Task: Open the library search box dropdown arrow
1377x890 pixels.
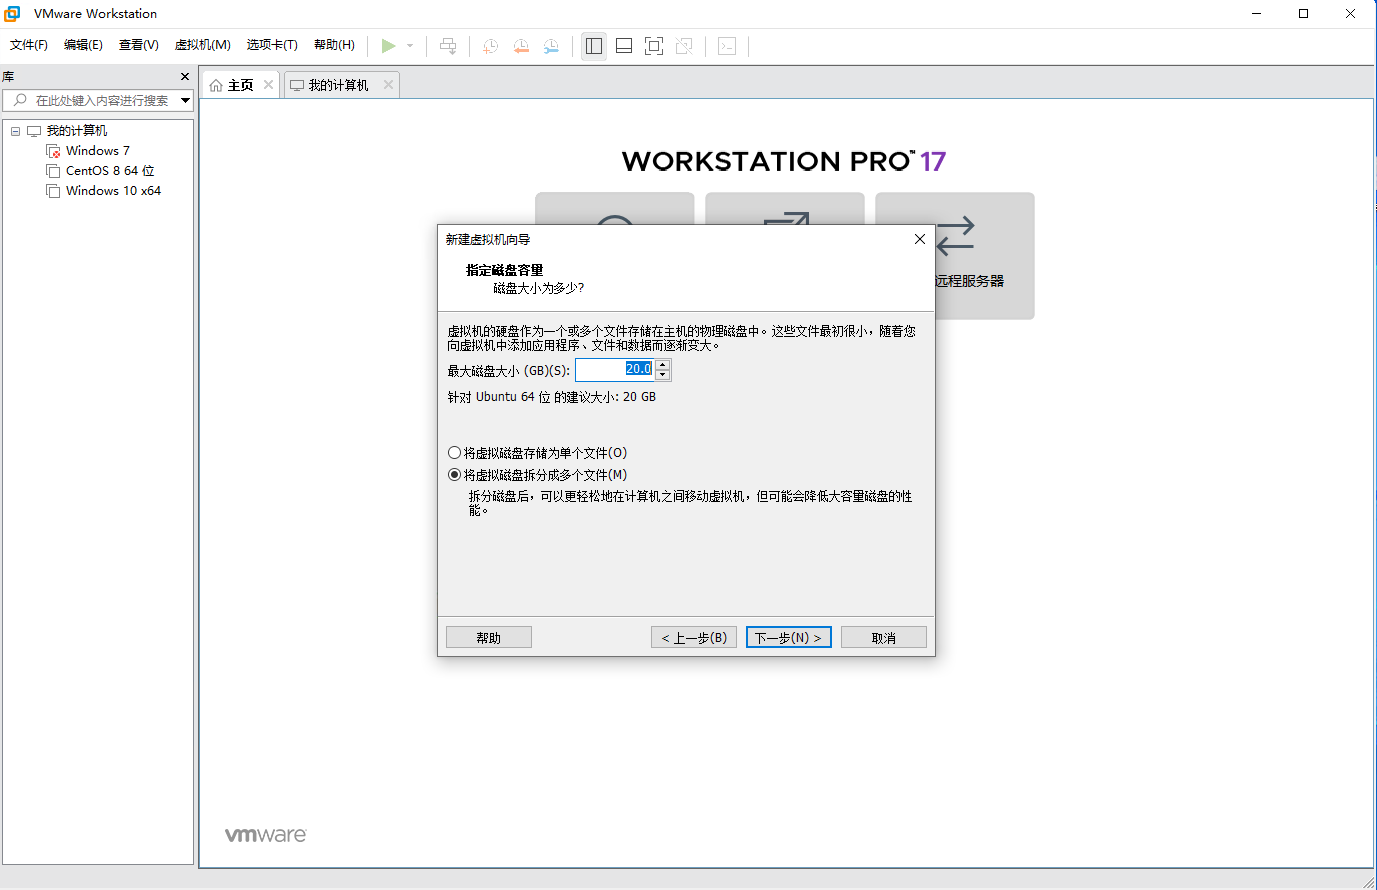Action: 185,100
